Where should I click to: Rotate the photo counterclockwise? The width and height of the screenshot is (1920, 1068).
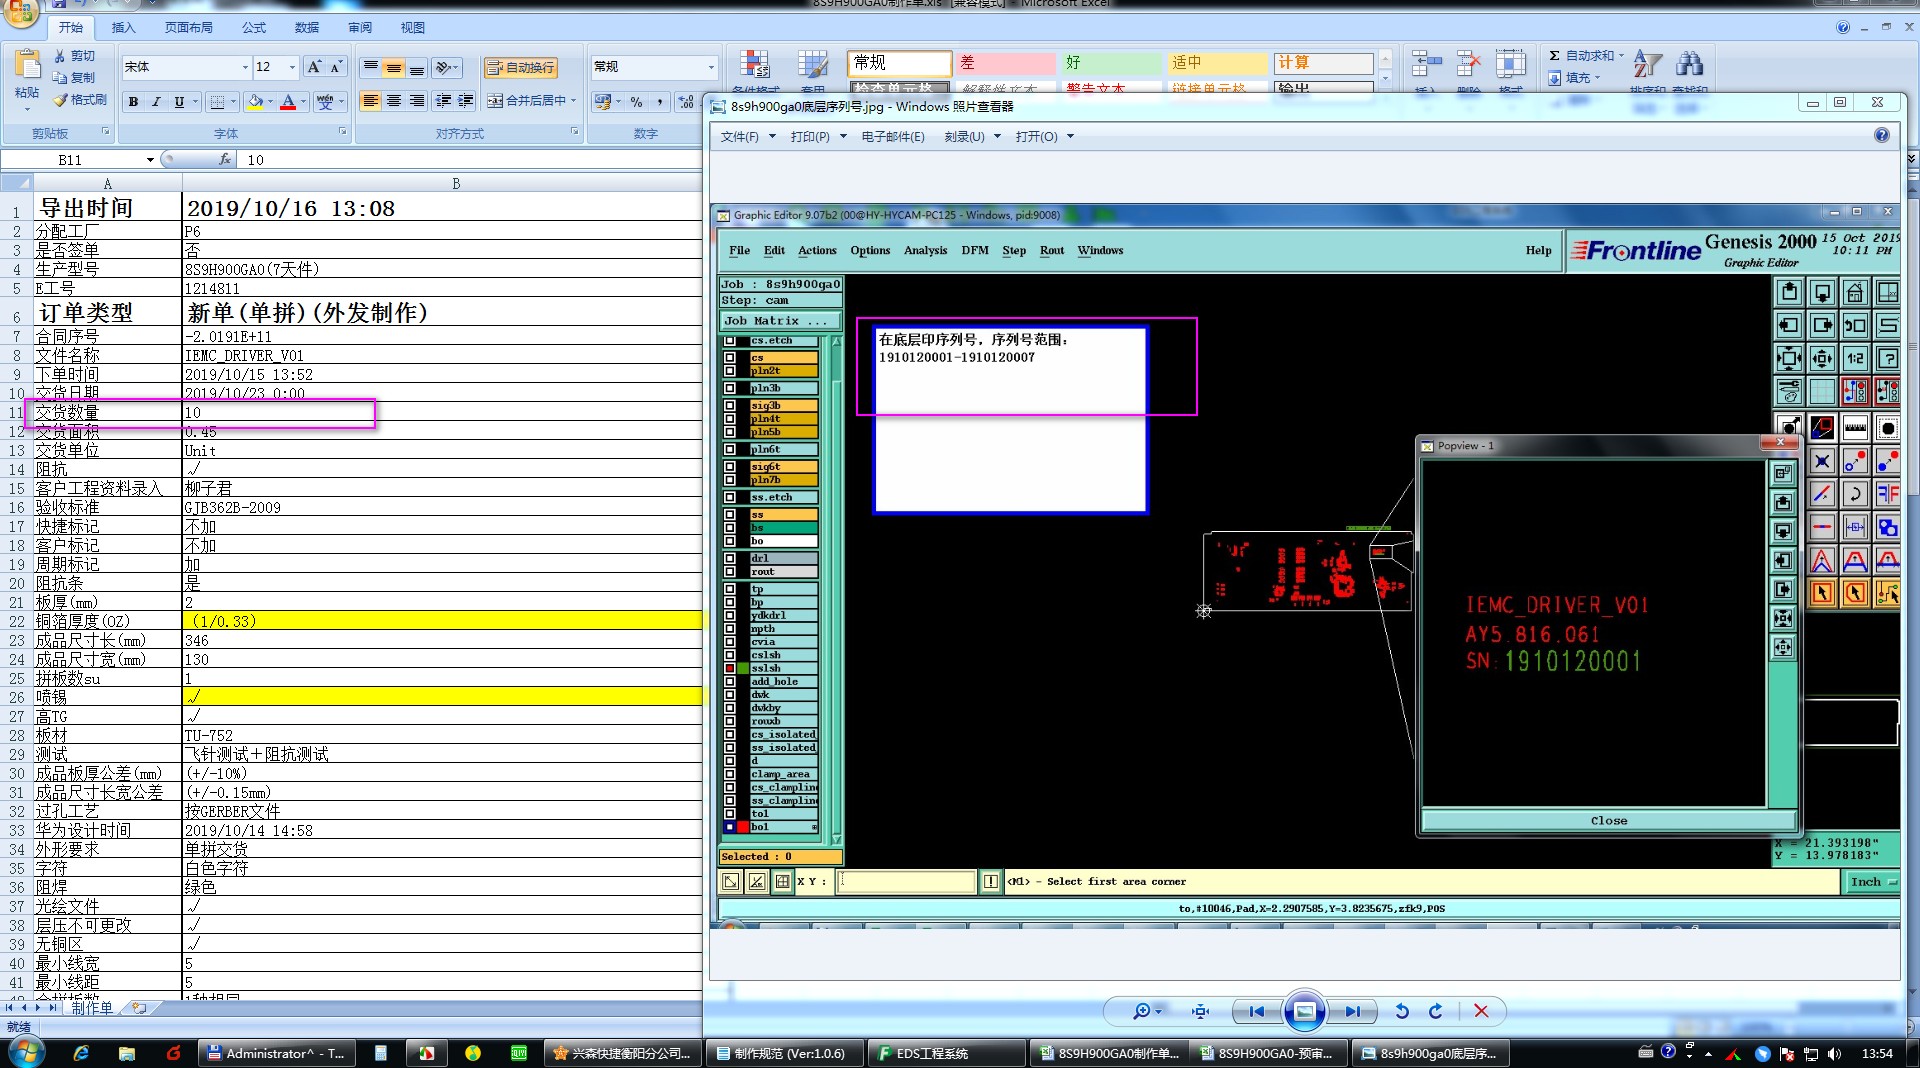[x=1402, y=1011]
